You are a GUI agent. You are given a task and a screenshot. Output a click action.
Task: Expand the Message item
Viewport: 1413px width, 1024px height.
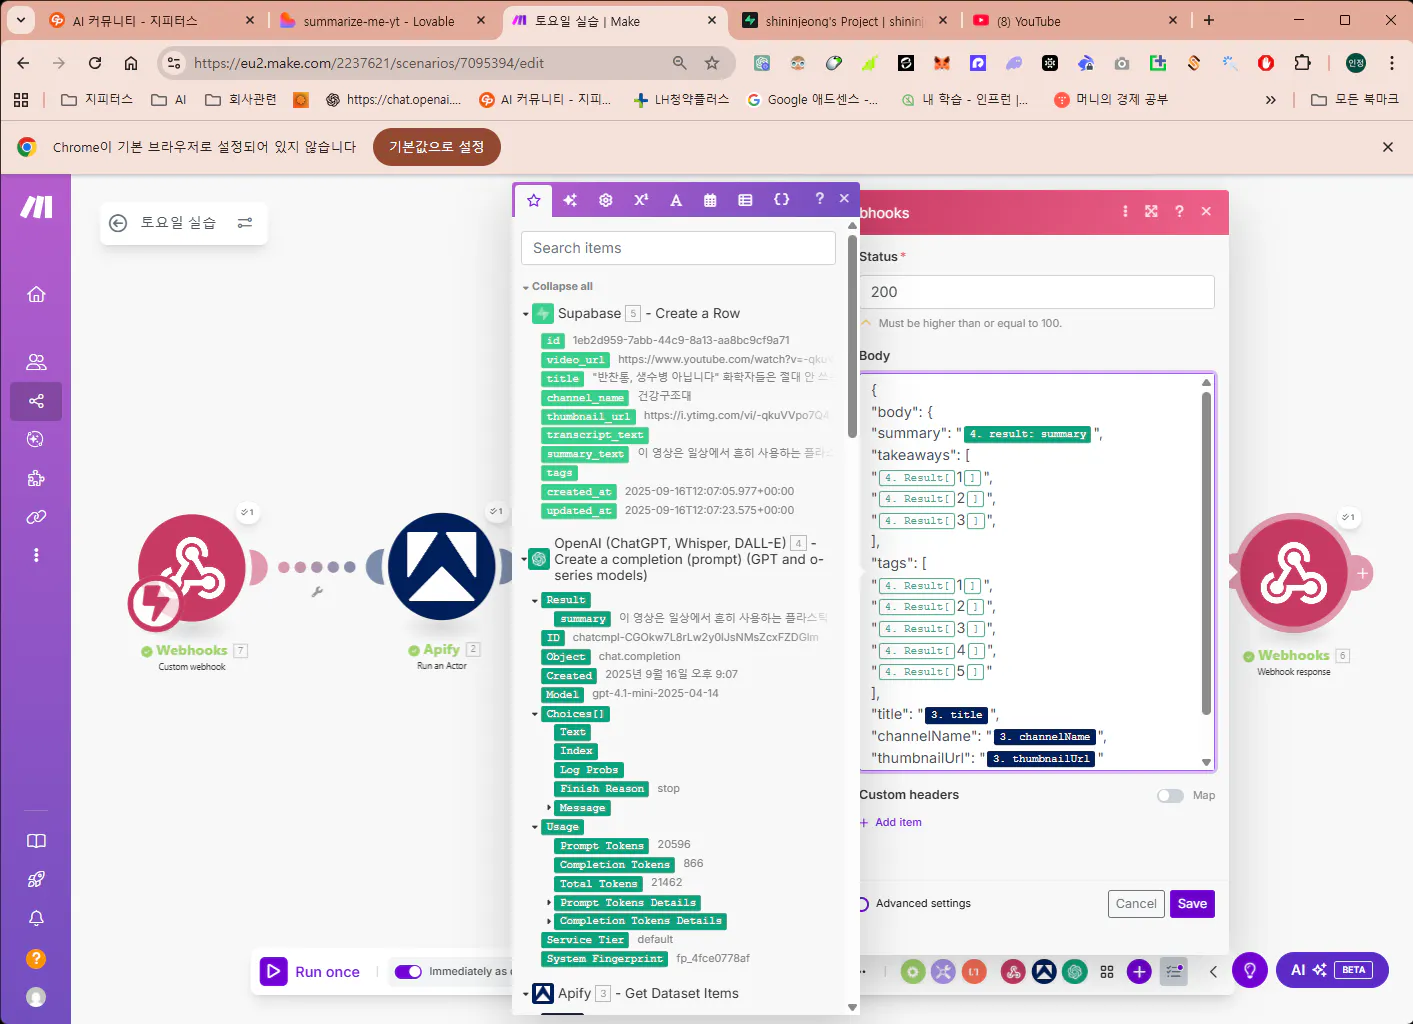549,808
